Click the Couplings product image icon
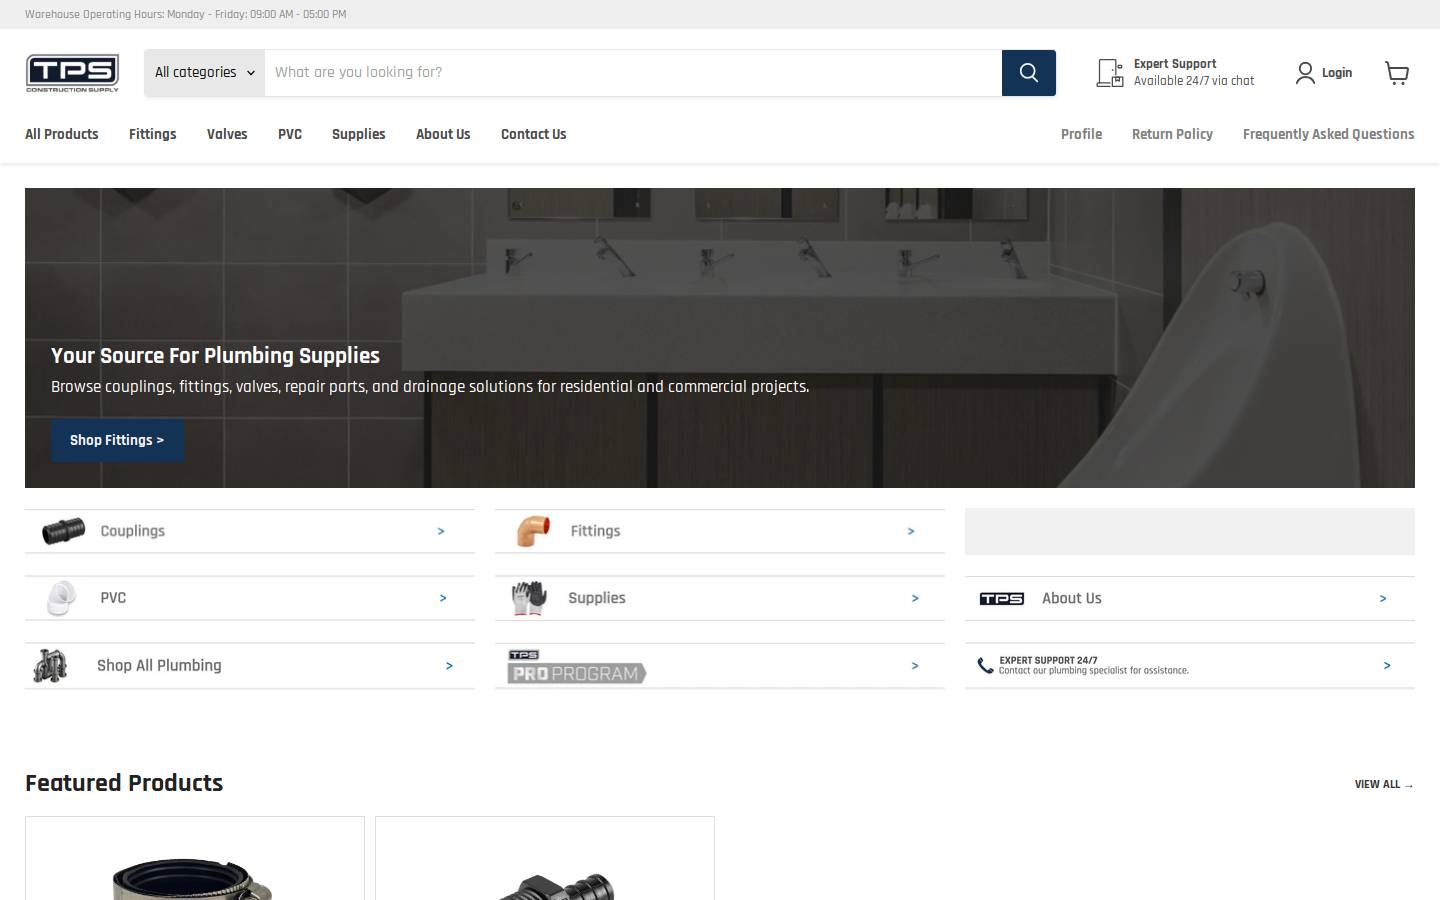 tap(63, 531)
